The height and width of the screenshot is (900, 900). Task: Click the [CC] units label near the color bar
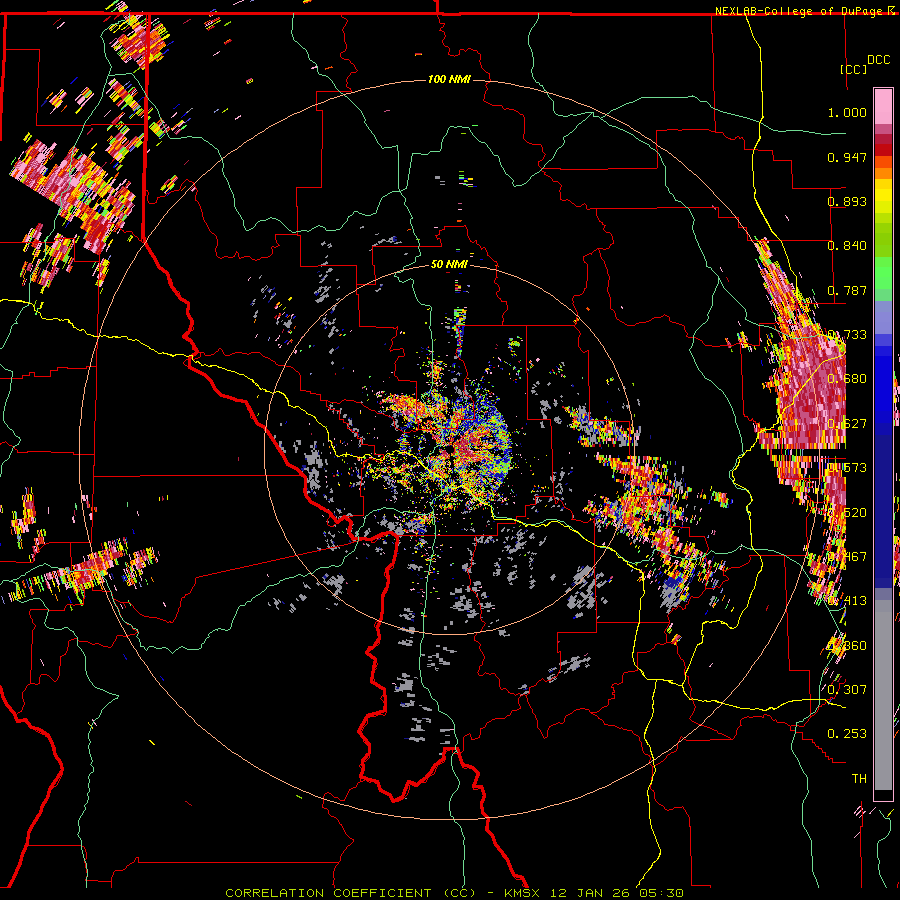click(854, 69)
